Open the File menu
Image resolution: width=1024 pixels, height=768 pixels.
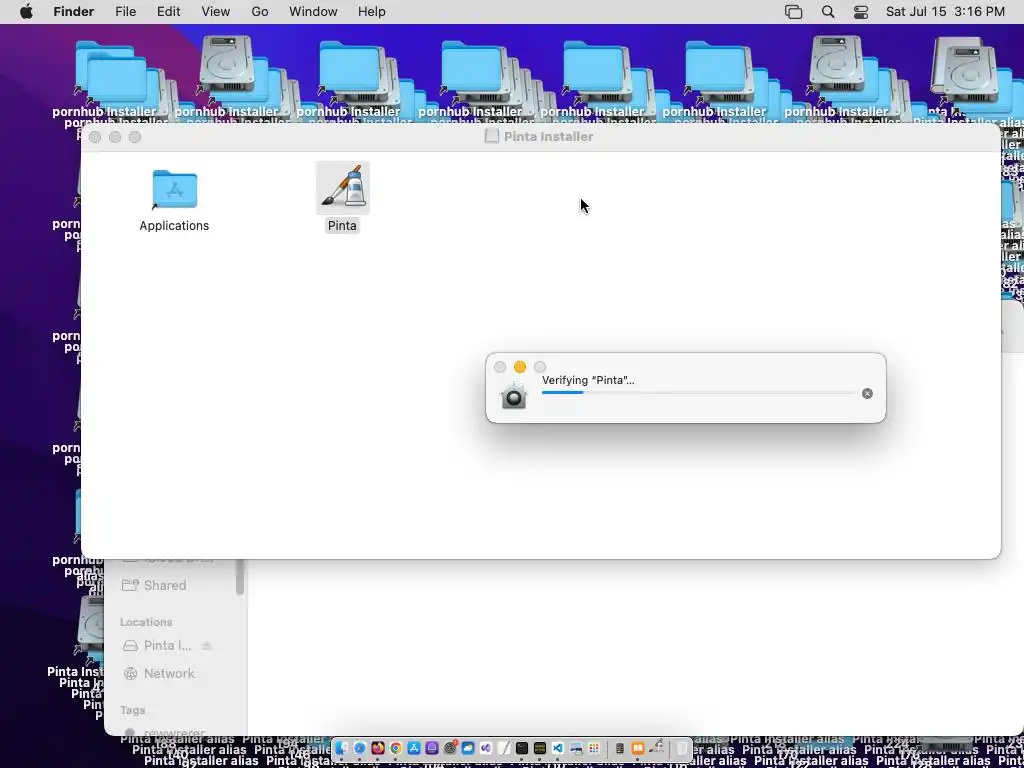pyautogui.click(x=125, y=12)
